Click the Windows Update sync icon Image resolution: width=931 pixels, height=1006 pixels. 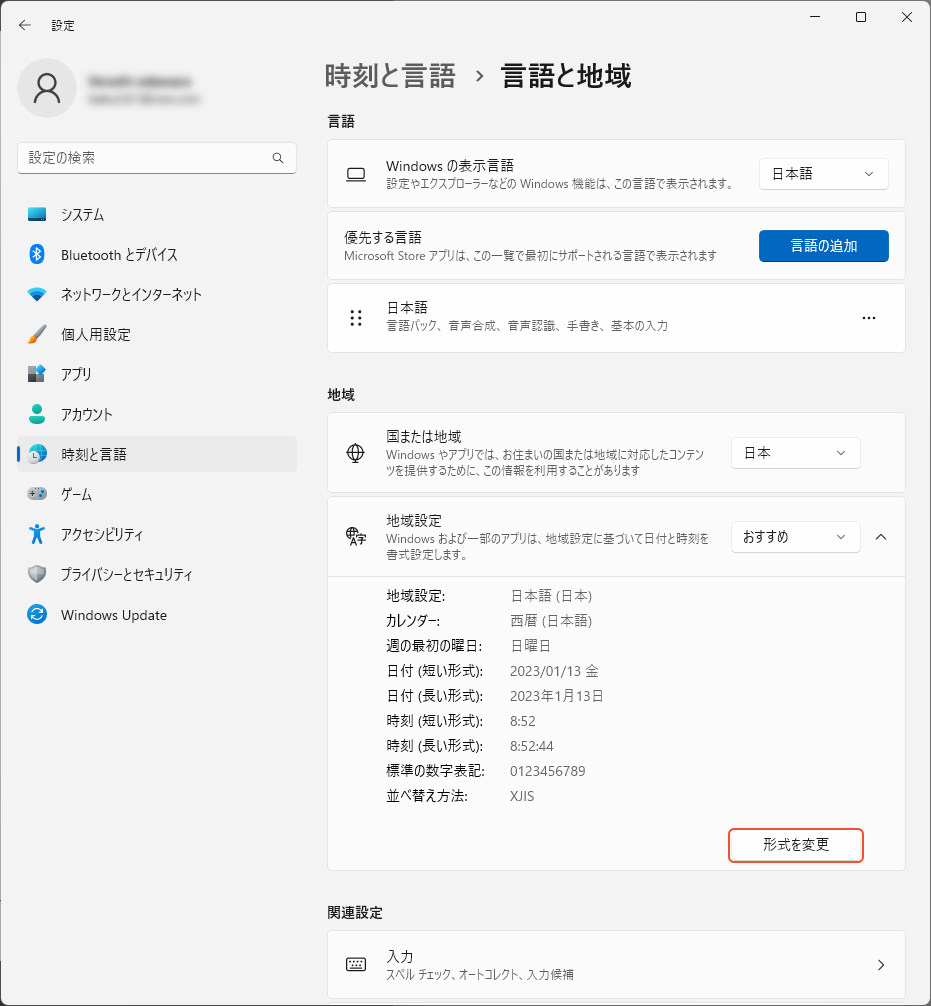tap(37, 615)
